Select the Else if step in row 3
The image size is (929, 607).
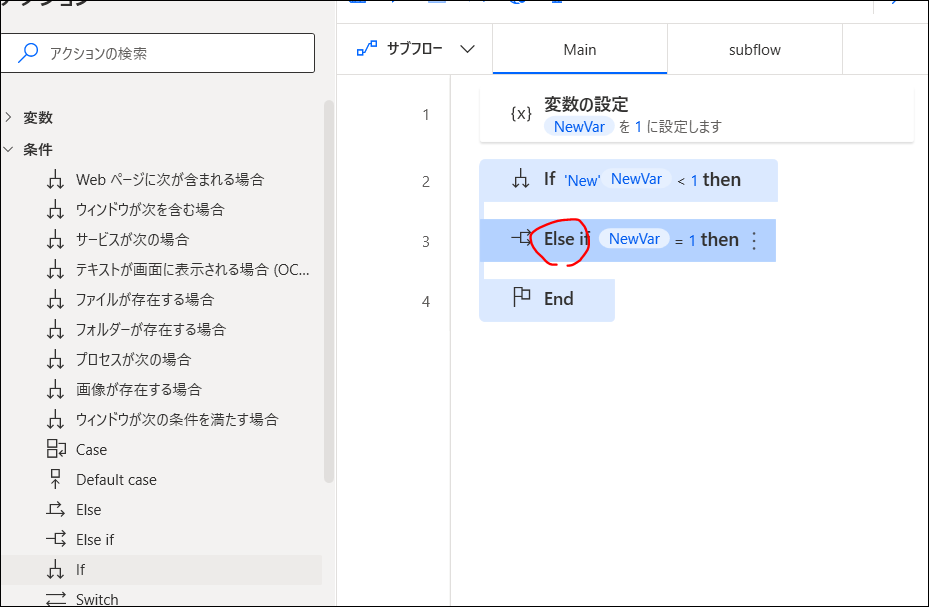click(627, 240)
